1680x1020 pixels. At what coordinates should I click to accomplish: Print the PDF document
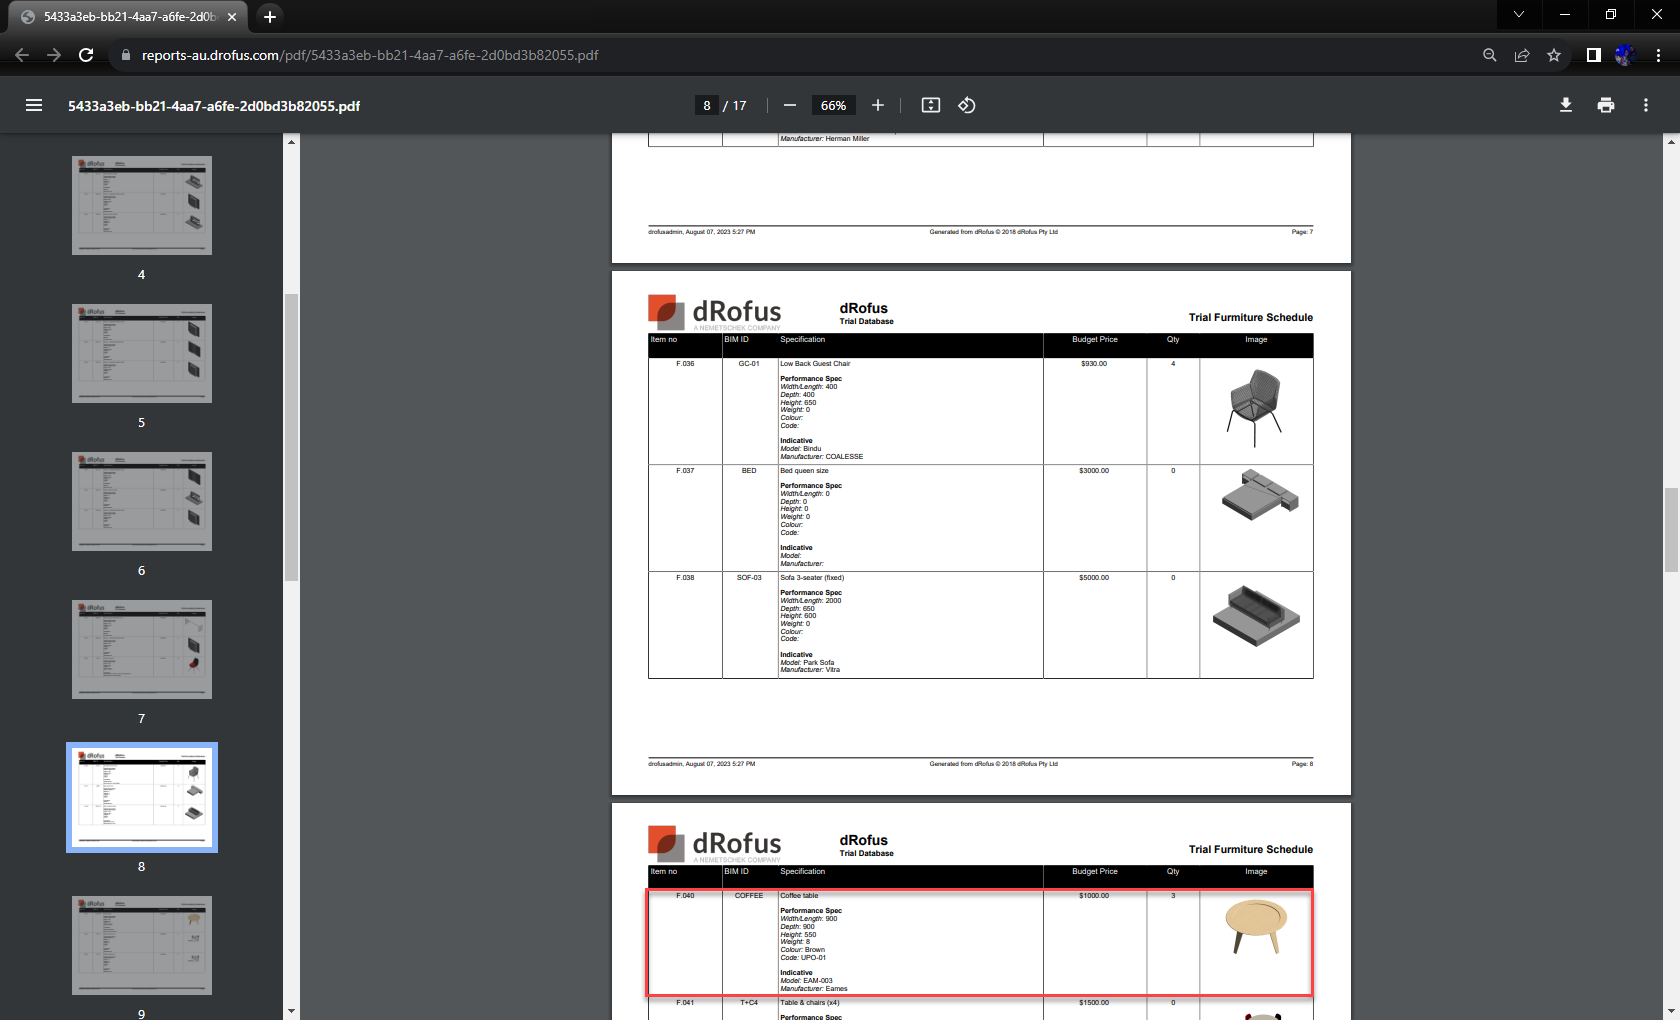1606,105
